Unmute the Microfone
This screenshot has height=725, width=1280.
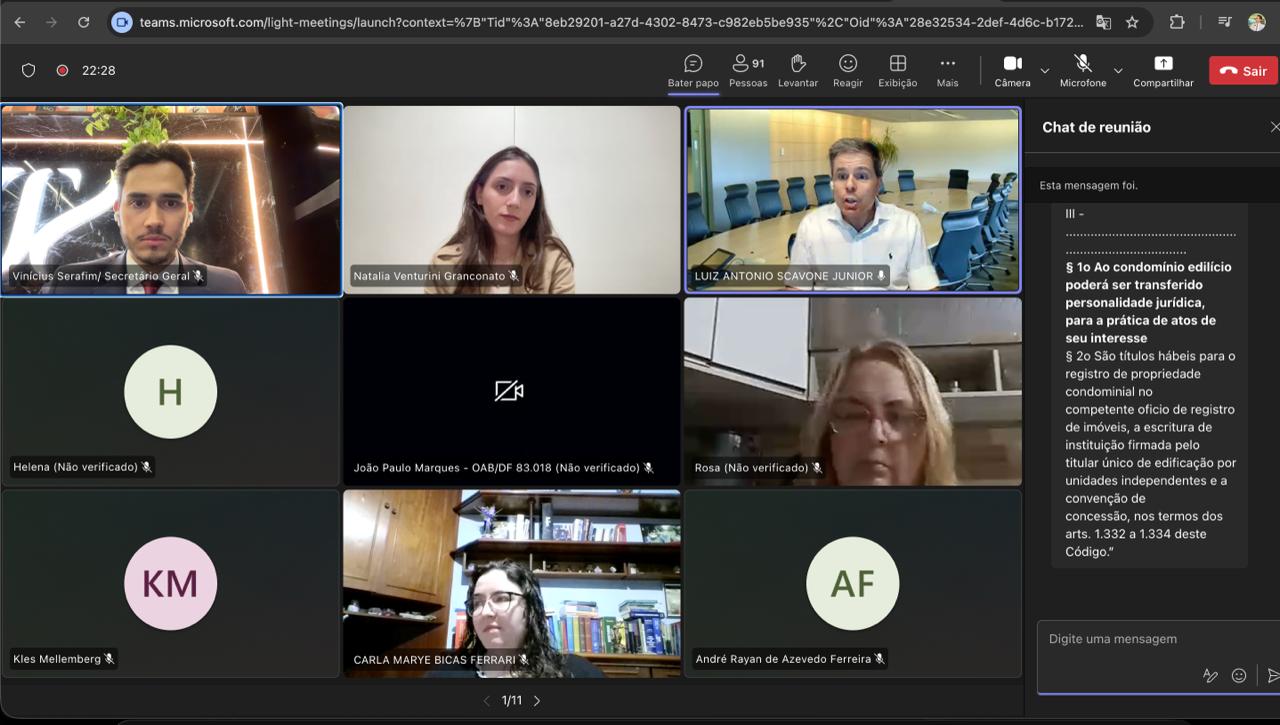(x=1082, y=70)
